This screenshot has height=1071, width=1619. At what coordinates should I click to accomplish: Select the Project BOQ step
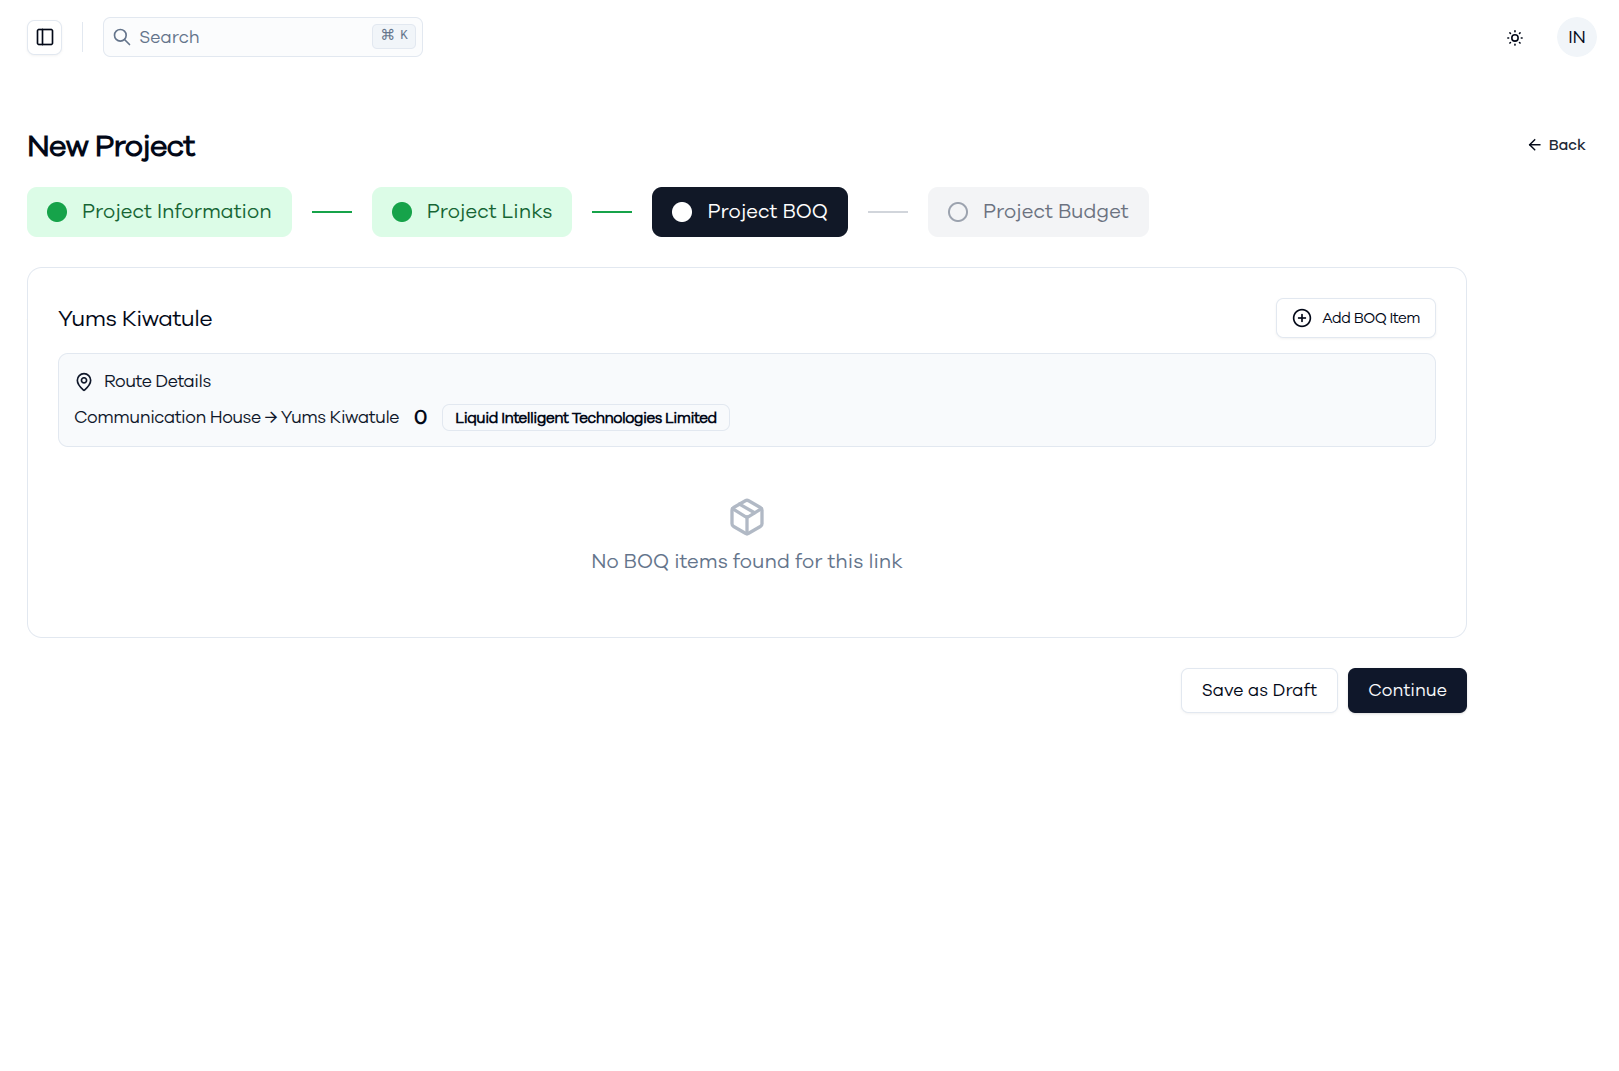coord(750,212)
